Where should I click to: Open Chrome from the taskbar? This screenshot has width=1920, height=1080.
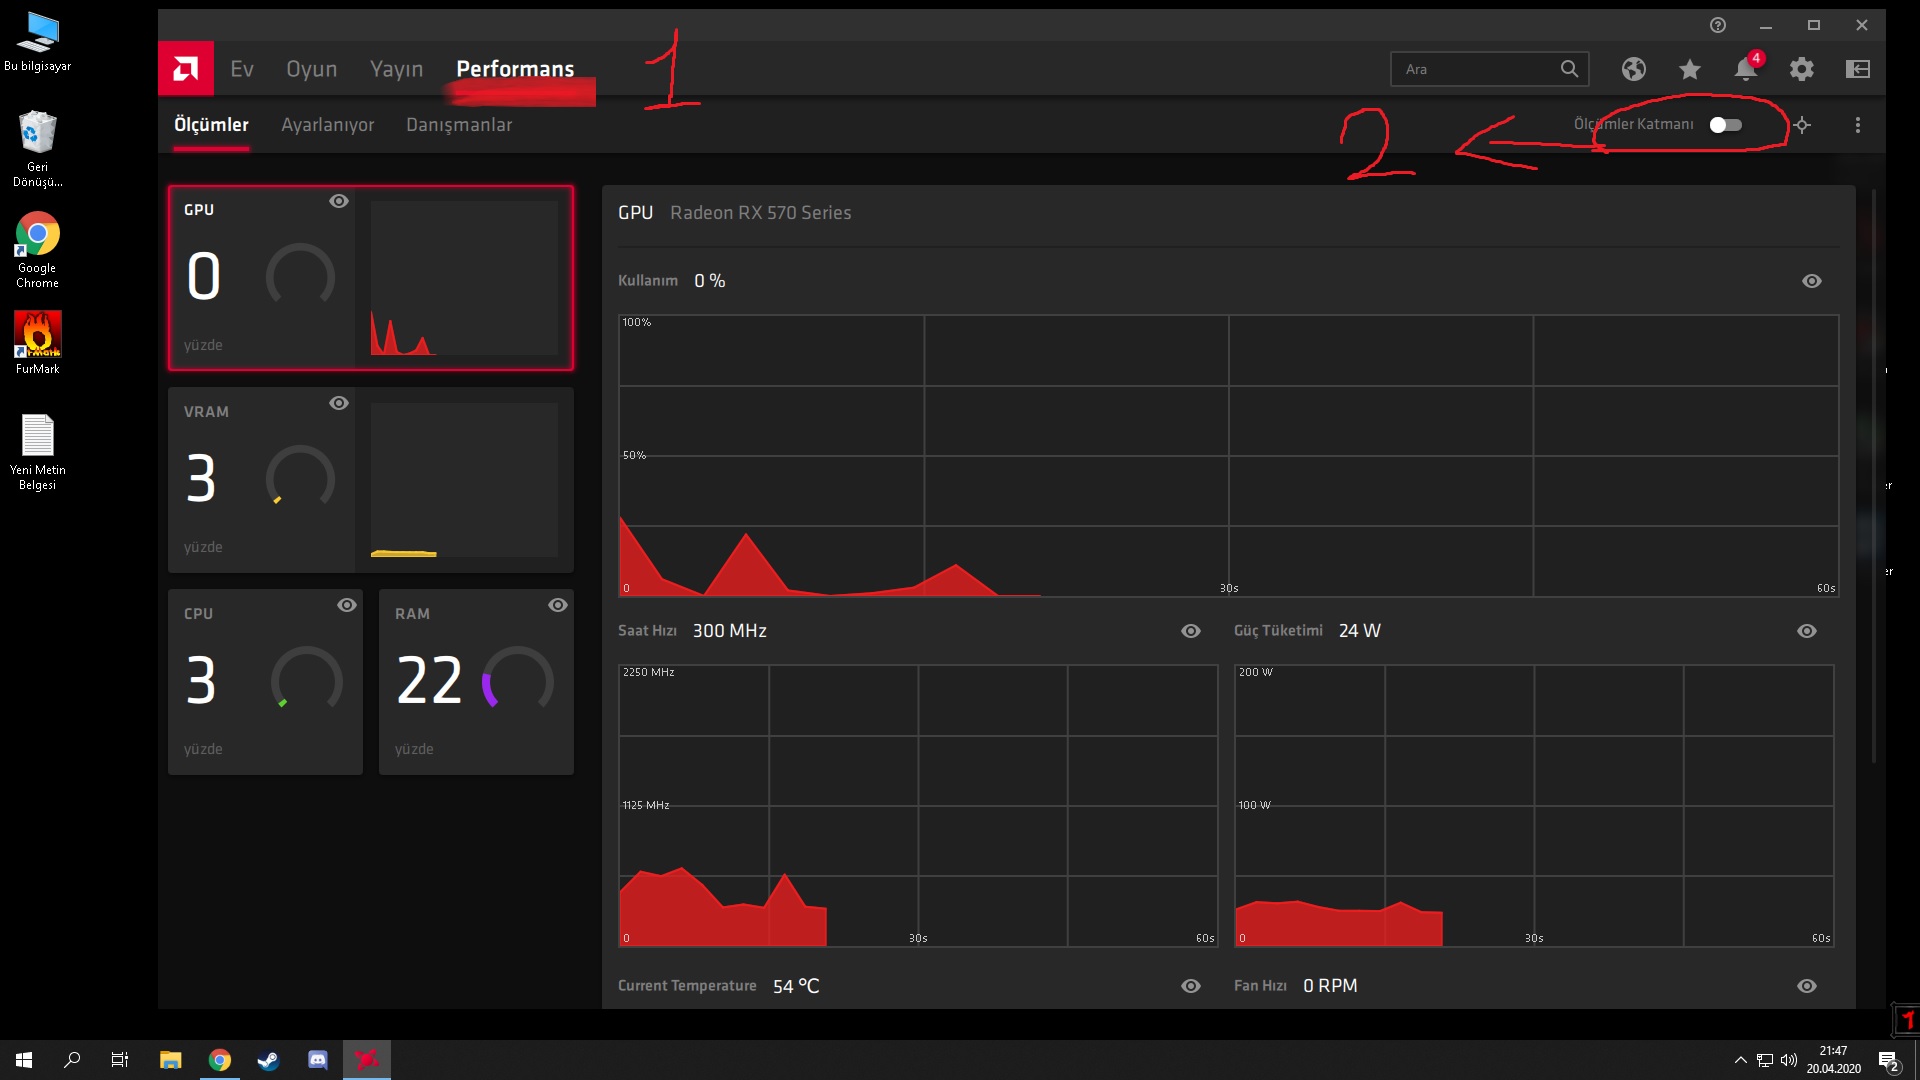pos(220,1060)
